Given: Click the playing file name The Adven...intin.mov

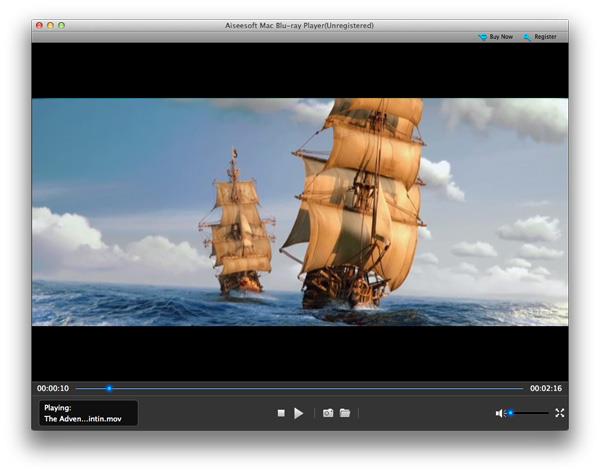Looking at the screenshot, I should coord(83,419).
